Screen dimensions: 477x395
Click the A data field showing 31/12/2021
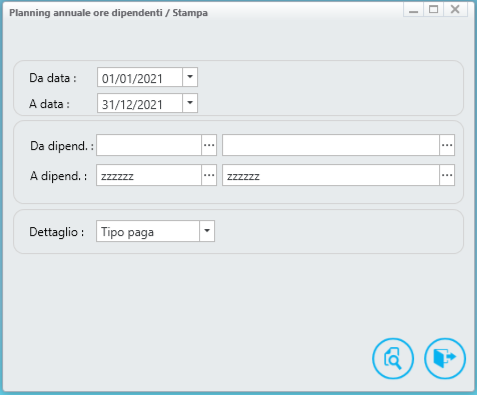[x=140, y=103]
